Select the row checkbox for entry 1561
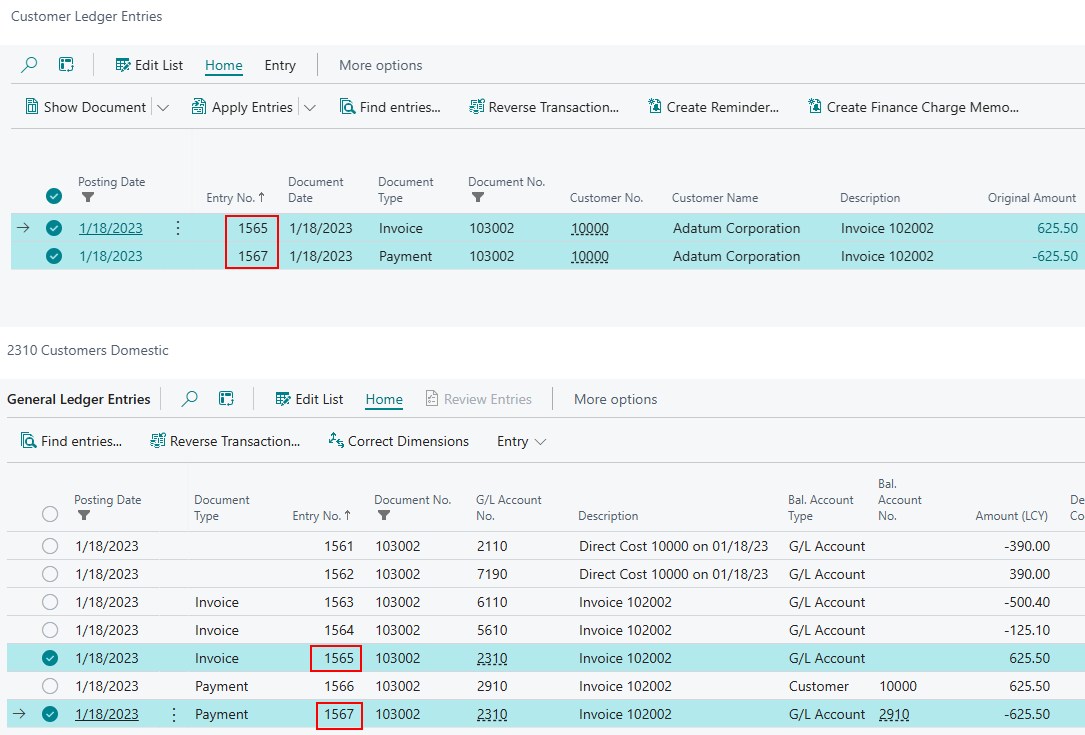 click(50, 546)
